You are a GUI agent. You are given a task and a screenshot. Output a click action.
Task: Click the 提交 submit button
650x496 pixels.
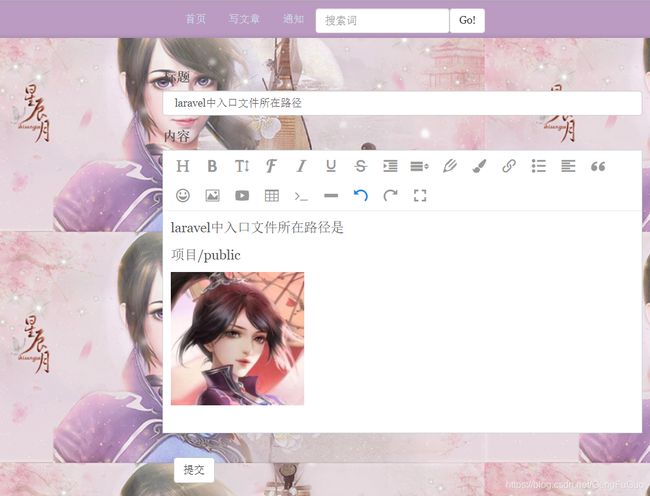(194, 470)
